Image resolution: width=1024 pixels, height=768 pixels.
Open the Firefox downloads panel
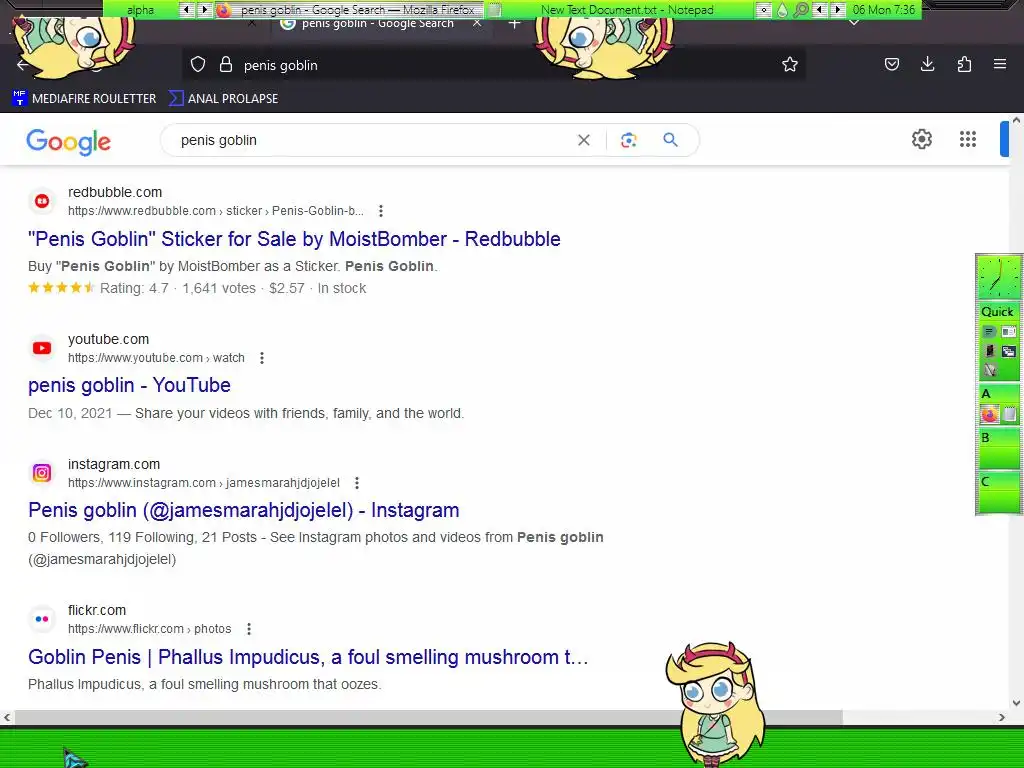[x=927, y=64]
